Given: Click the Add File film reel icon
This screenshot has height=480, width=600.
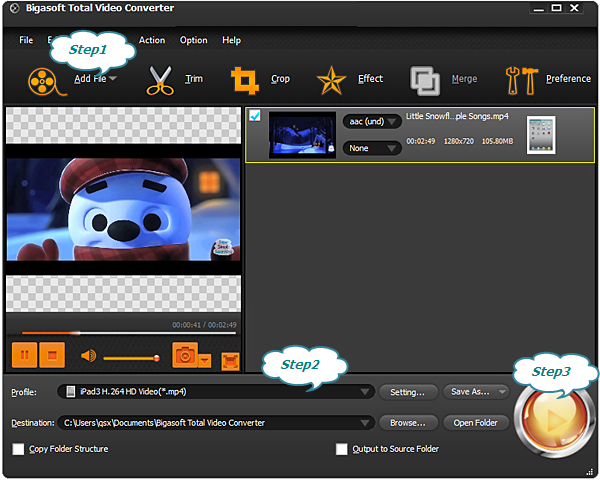Looking at the screenshot, I should 46,82.
